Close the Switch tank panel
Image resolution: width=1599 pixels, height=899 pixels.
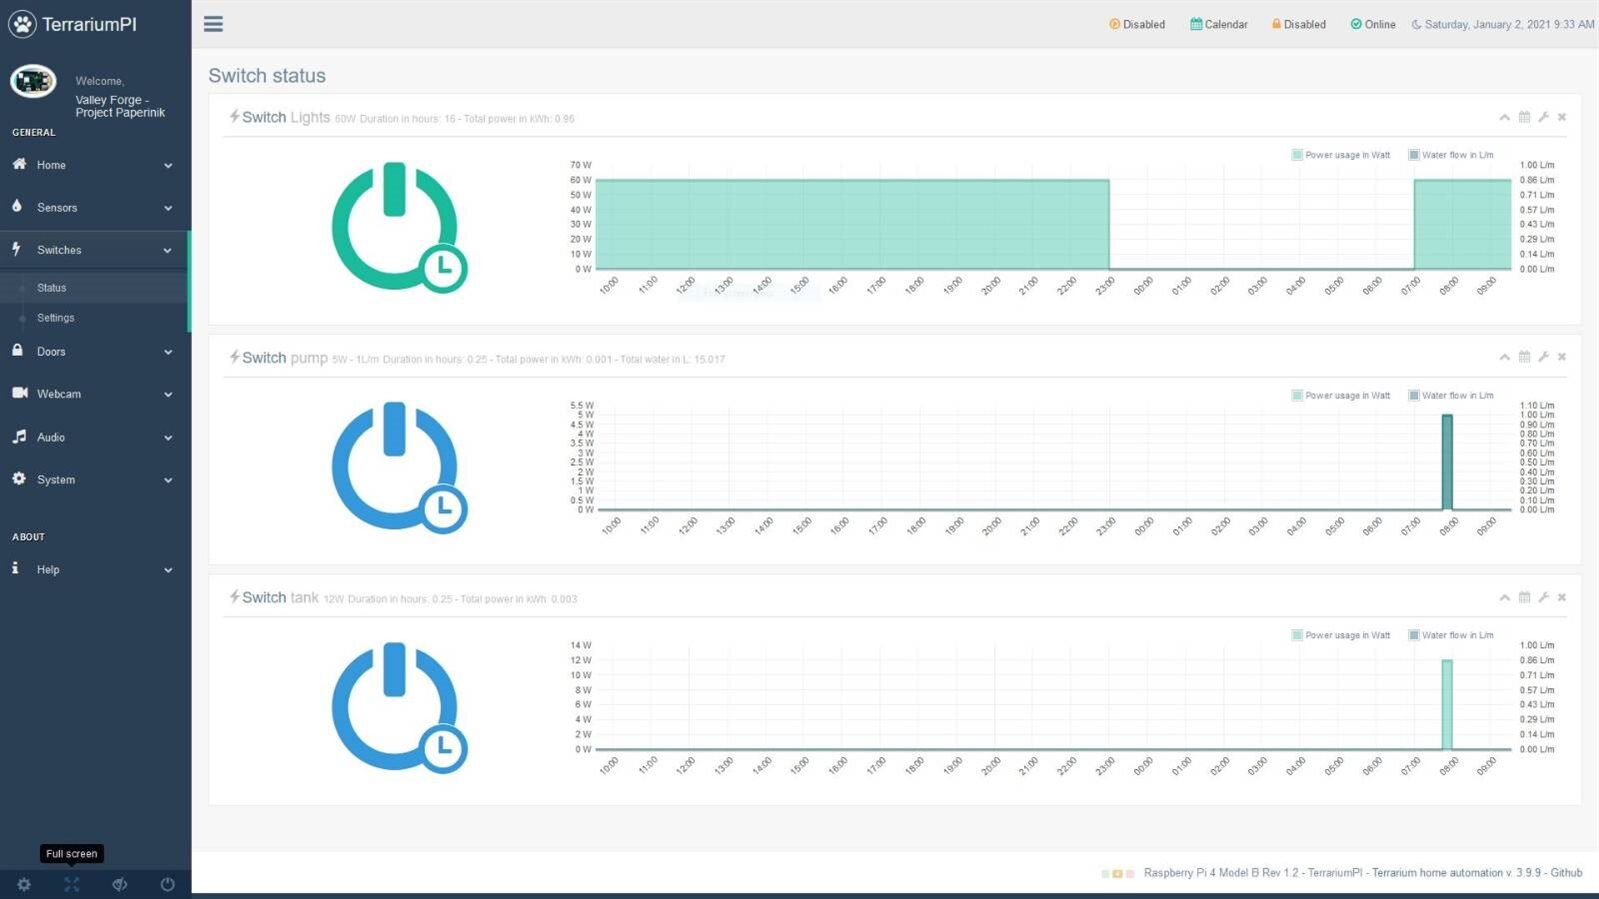[x=1562, y=597]
